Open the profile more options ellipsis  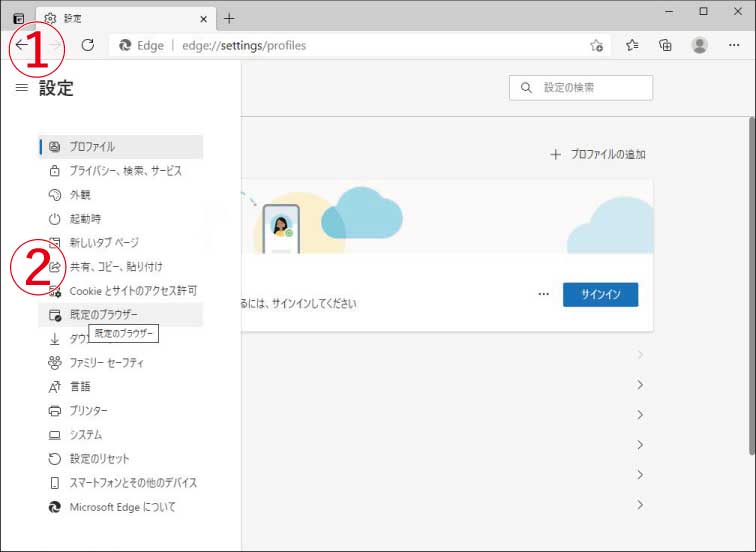coord(543,294)
